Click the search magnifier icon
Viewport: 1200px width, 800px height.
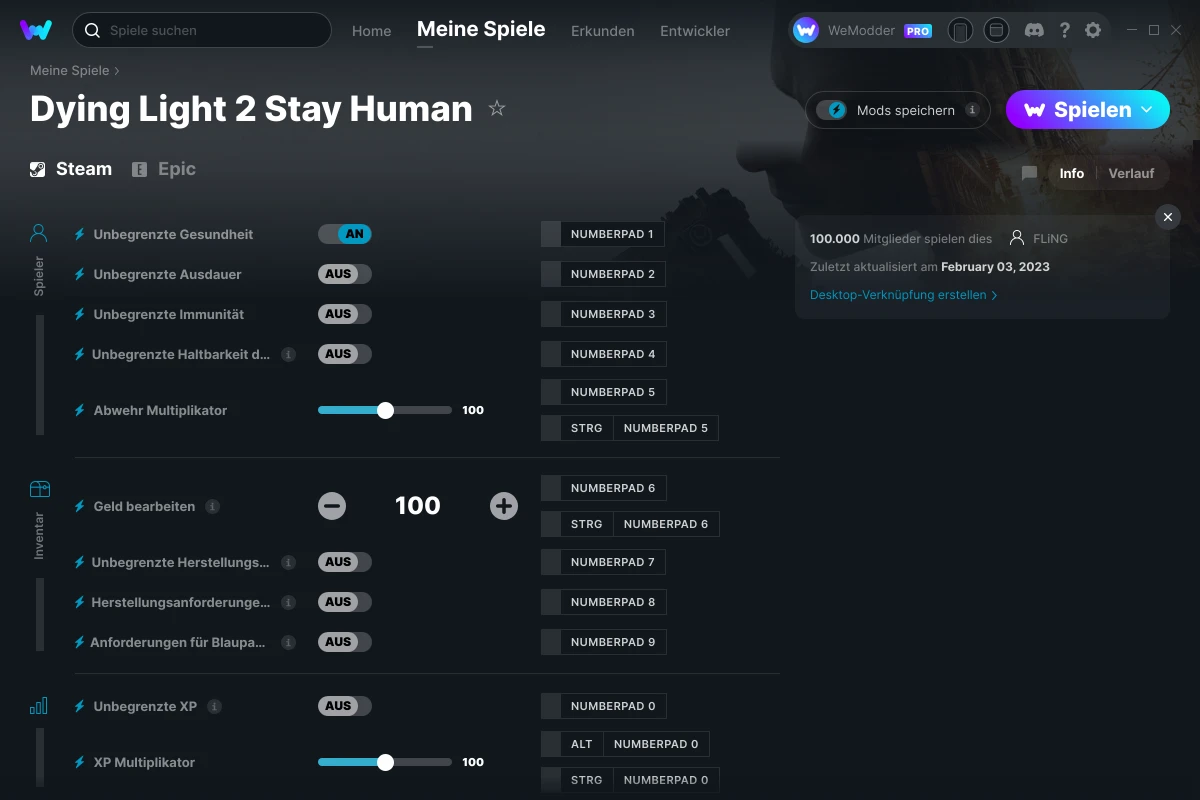coord(92,30)
